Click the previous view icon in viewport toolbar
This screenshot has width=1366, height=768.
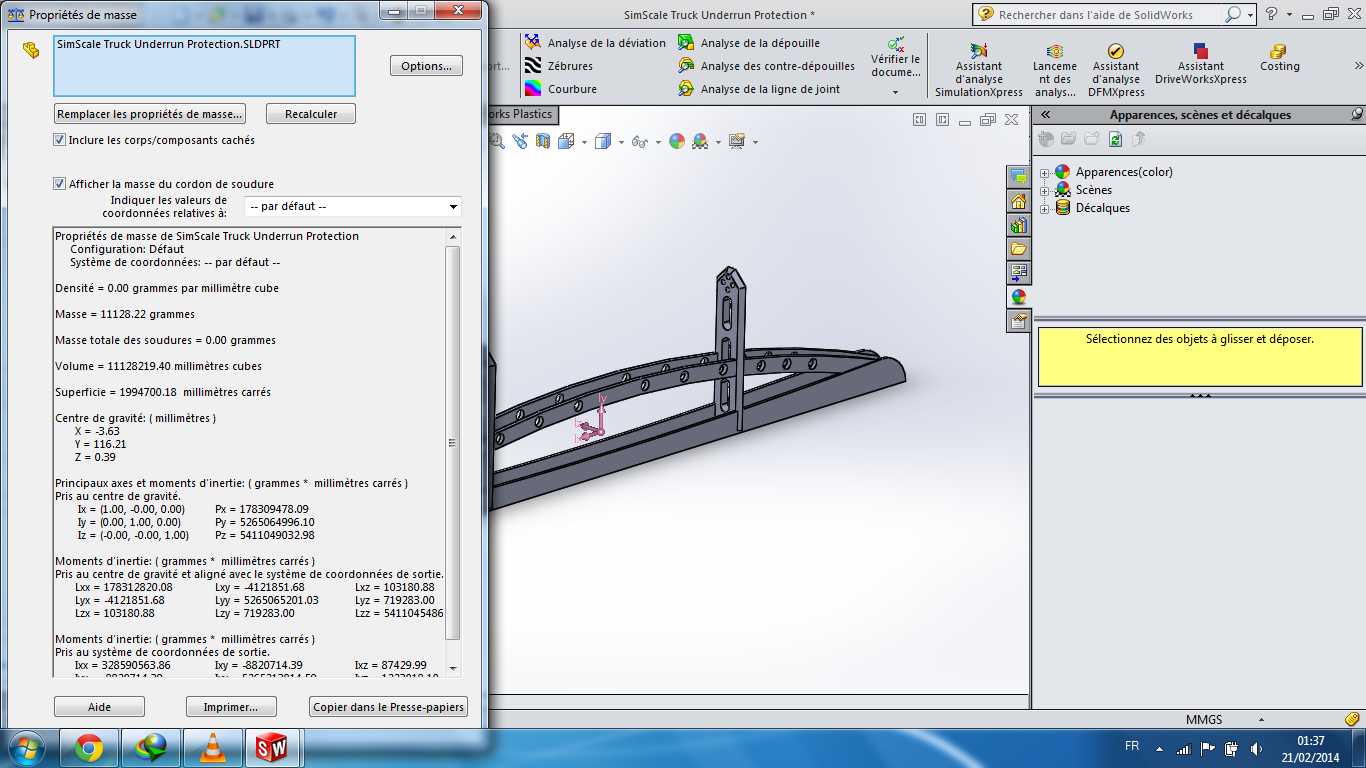(x=520, y=142)
